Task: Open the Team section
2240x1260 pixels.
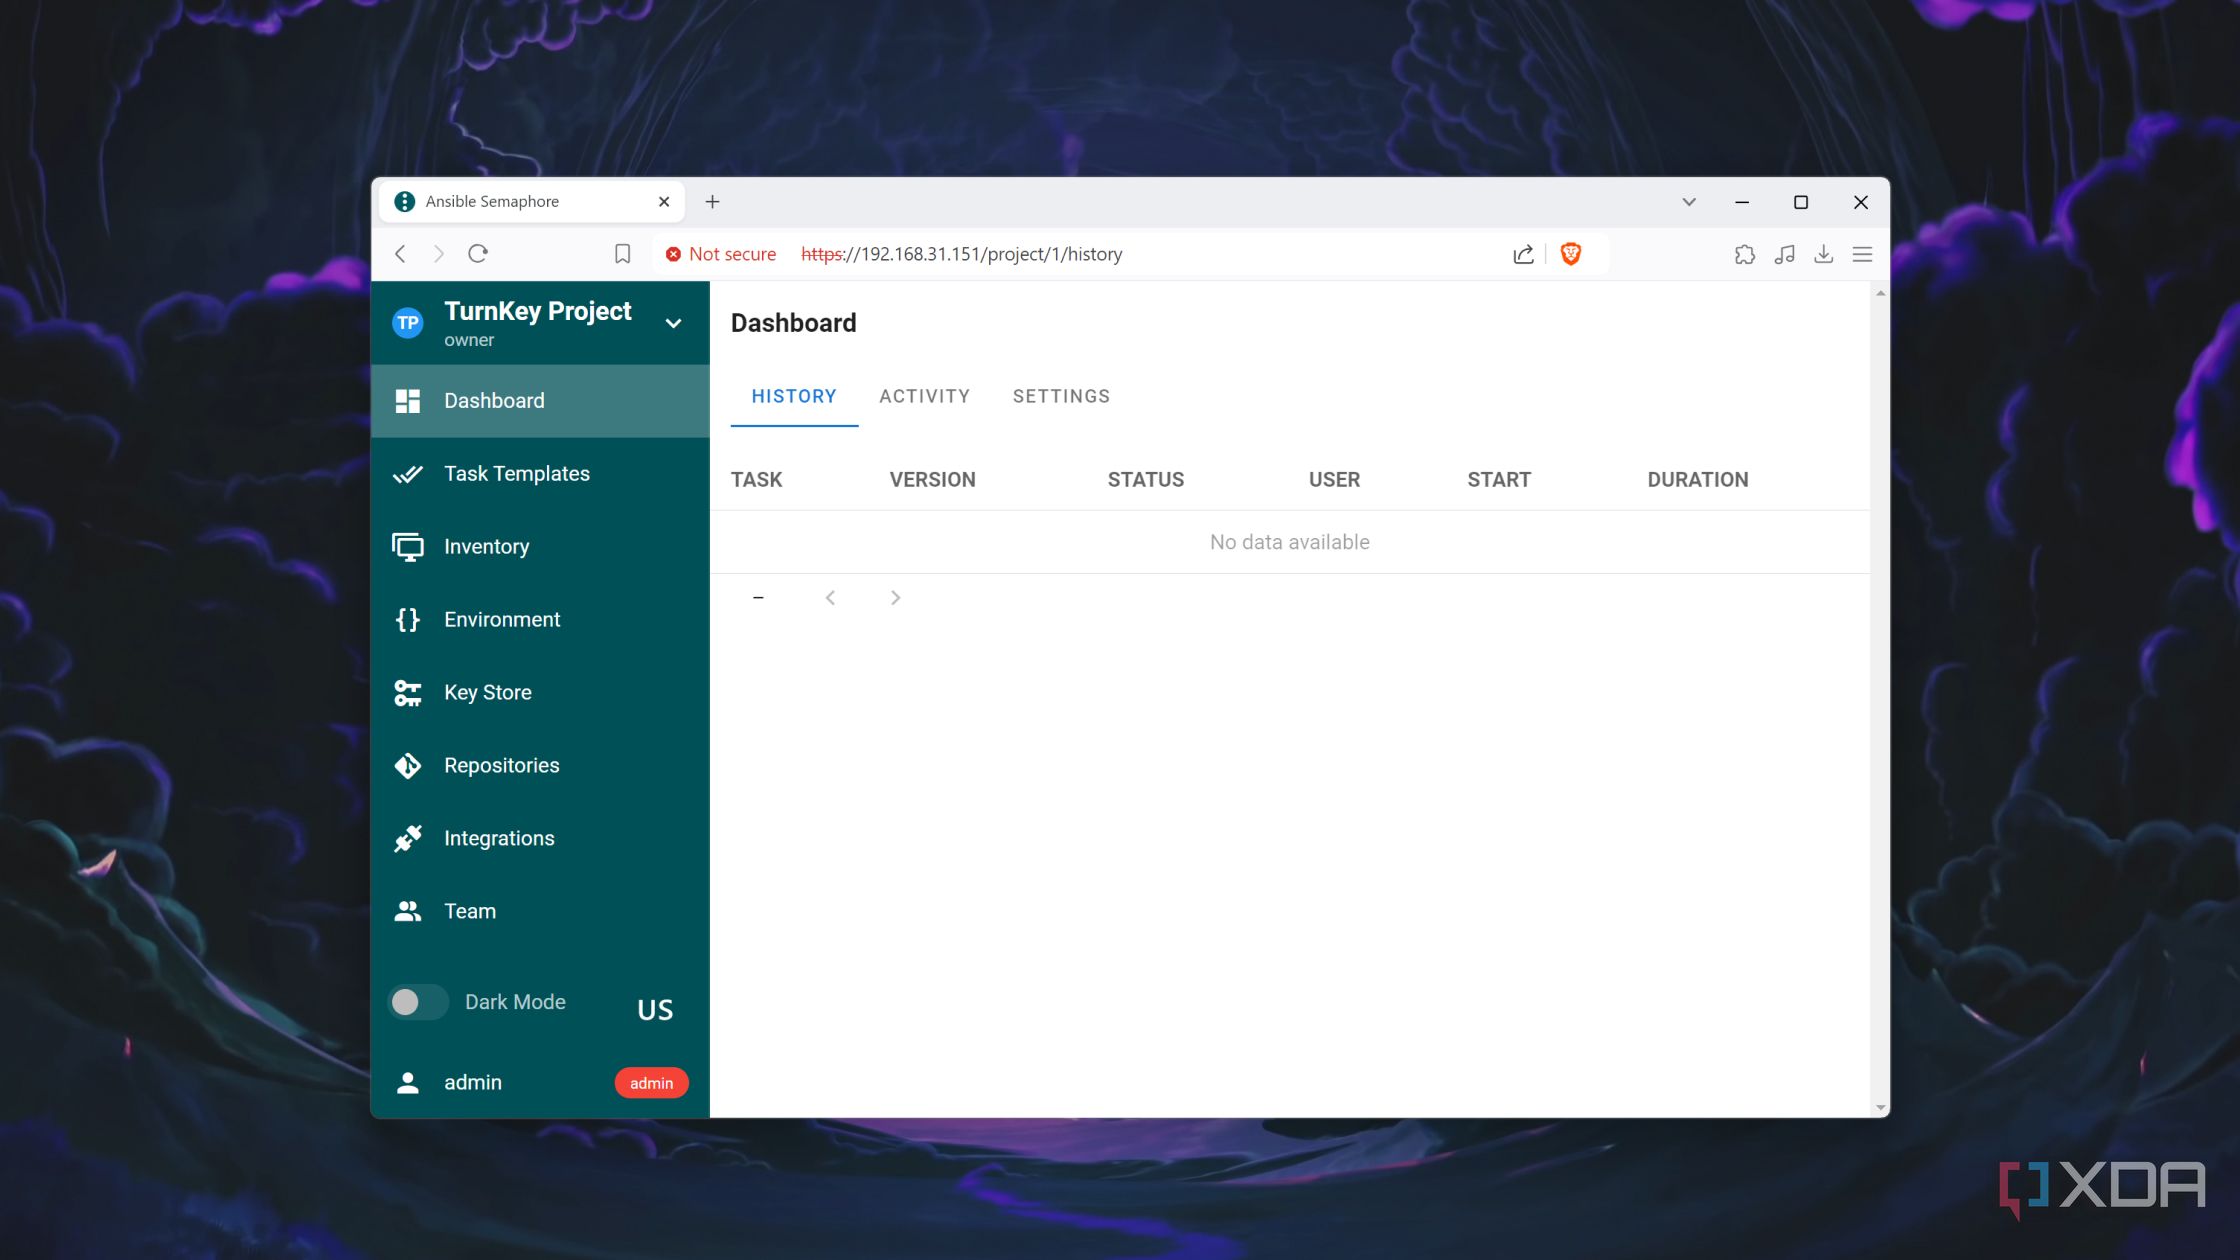Action: click(x=469, y=910)
